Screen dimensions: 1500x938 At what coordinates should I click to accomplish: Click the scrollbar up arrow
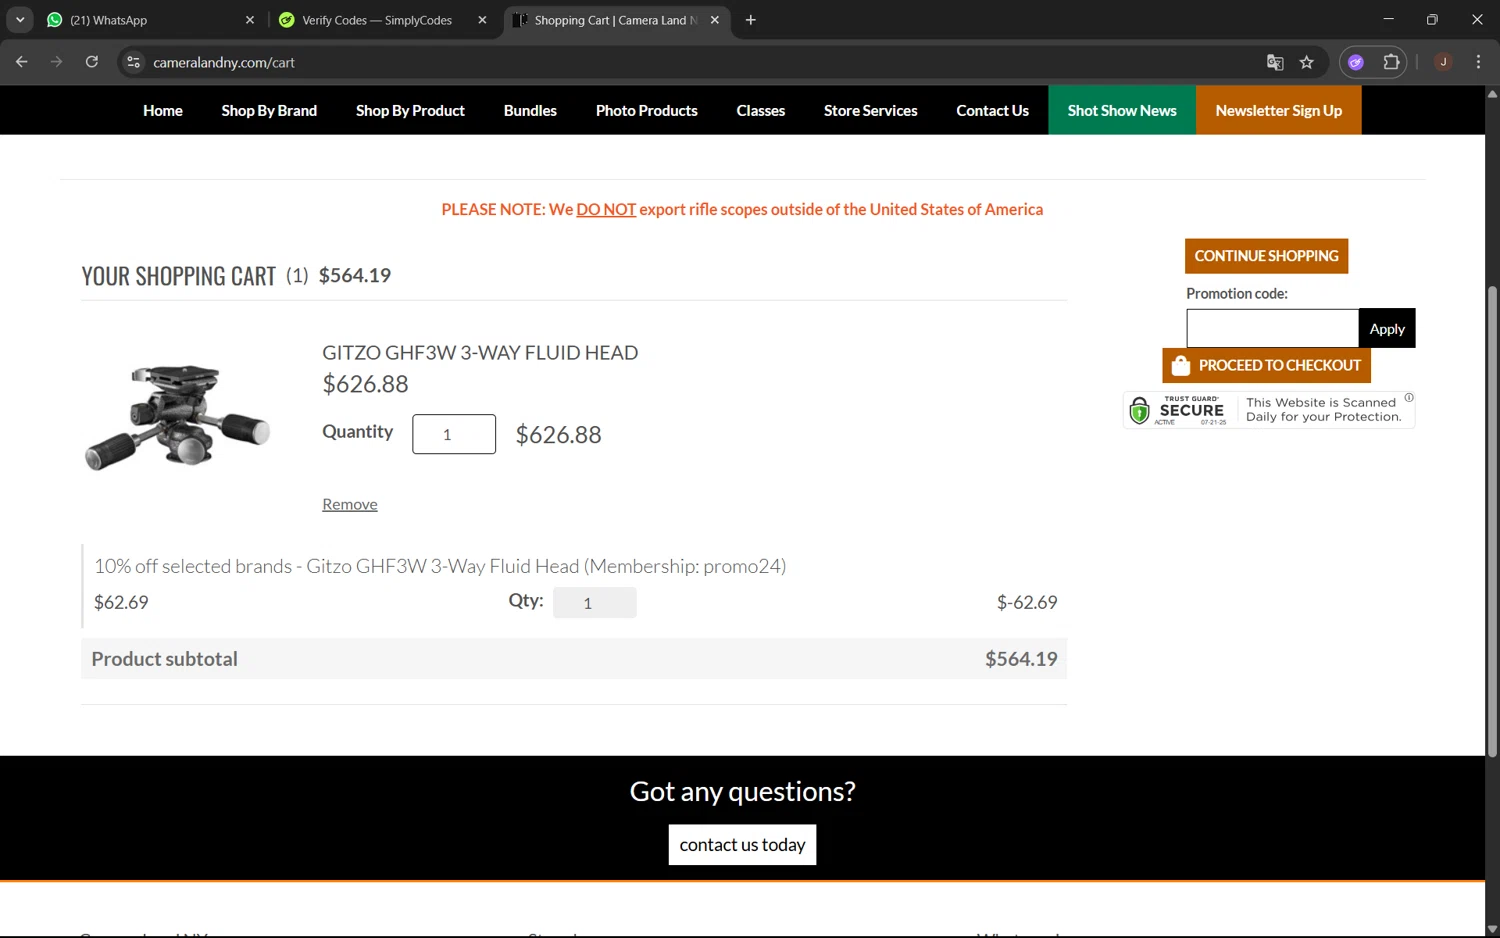pyautogui.click(x=1492, y=93)
